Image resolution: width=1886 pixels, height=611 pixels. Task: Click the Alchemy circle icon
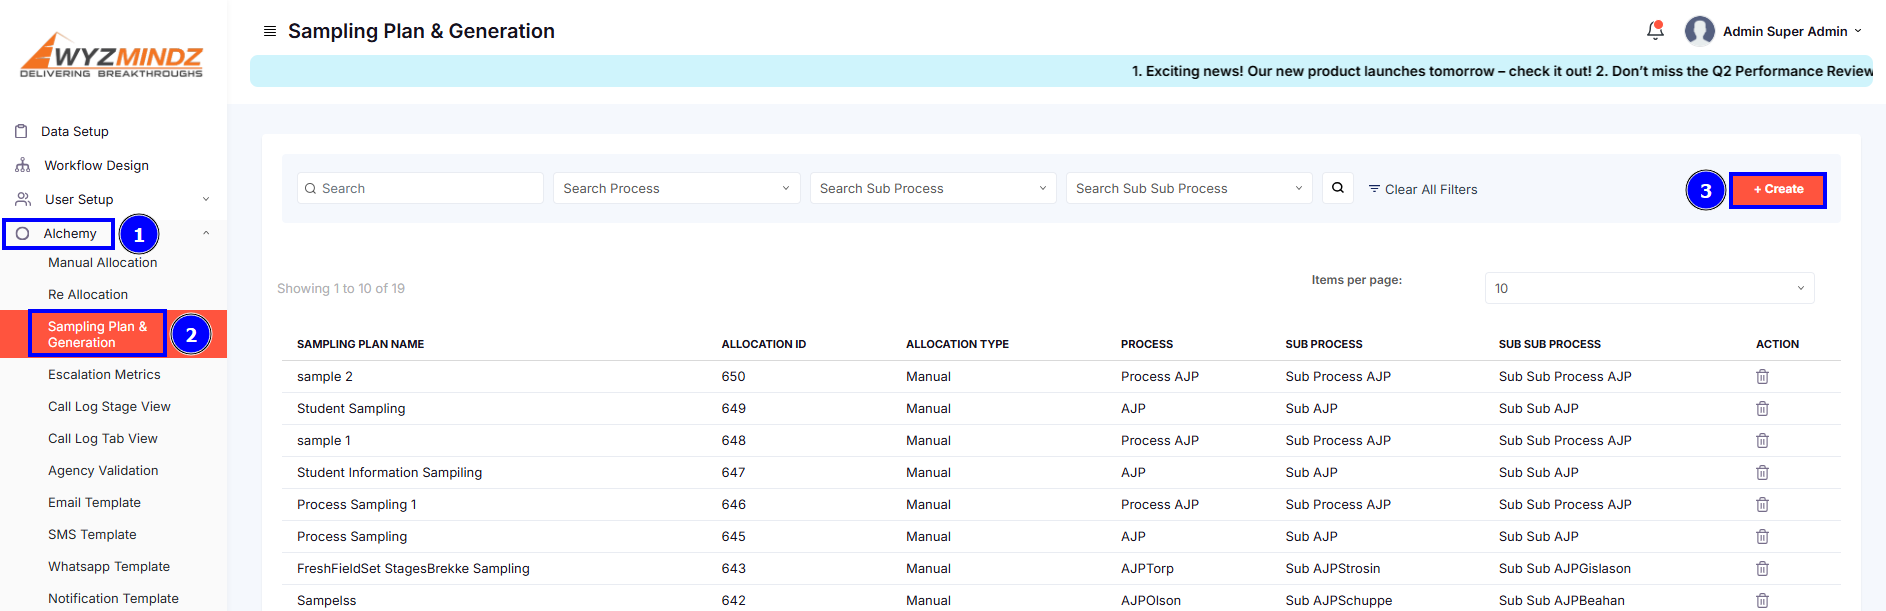22,233
